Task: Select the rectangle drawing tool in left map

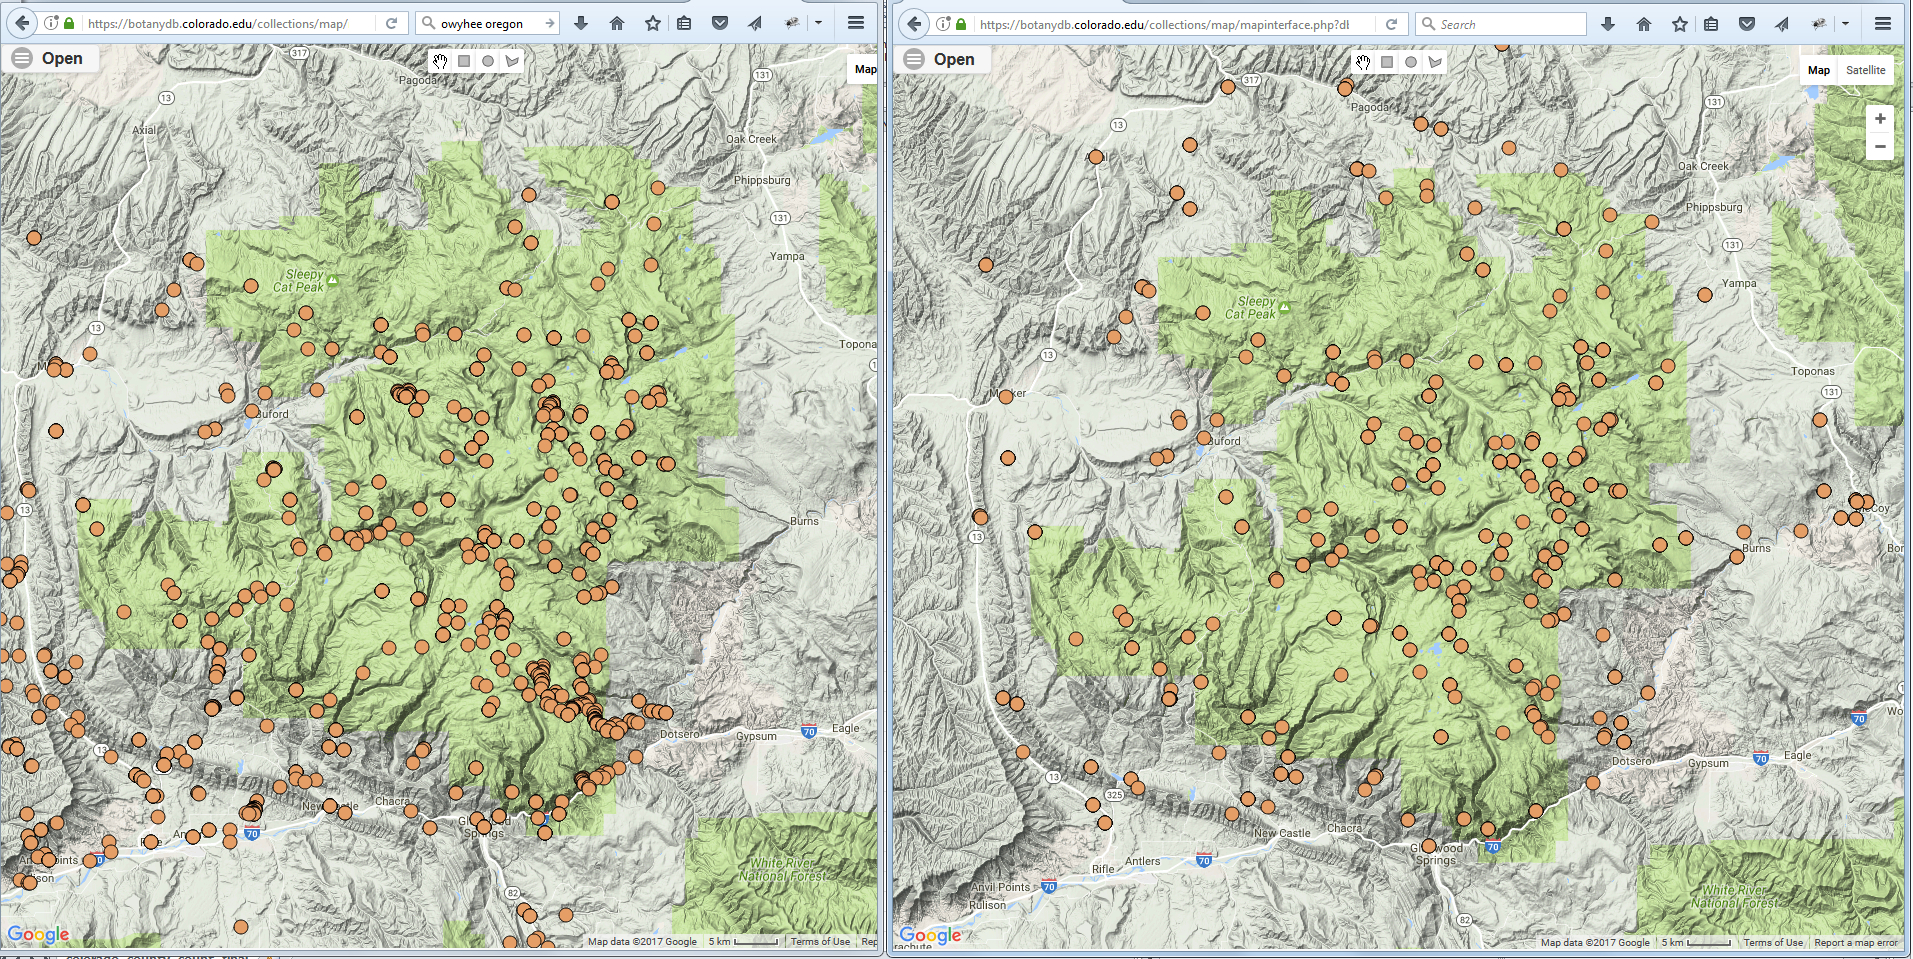Action: click(x=464, y=61)
